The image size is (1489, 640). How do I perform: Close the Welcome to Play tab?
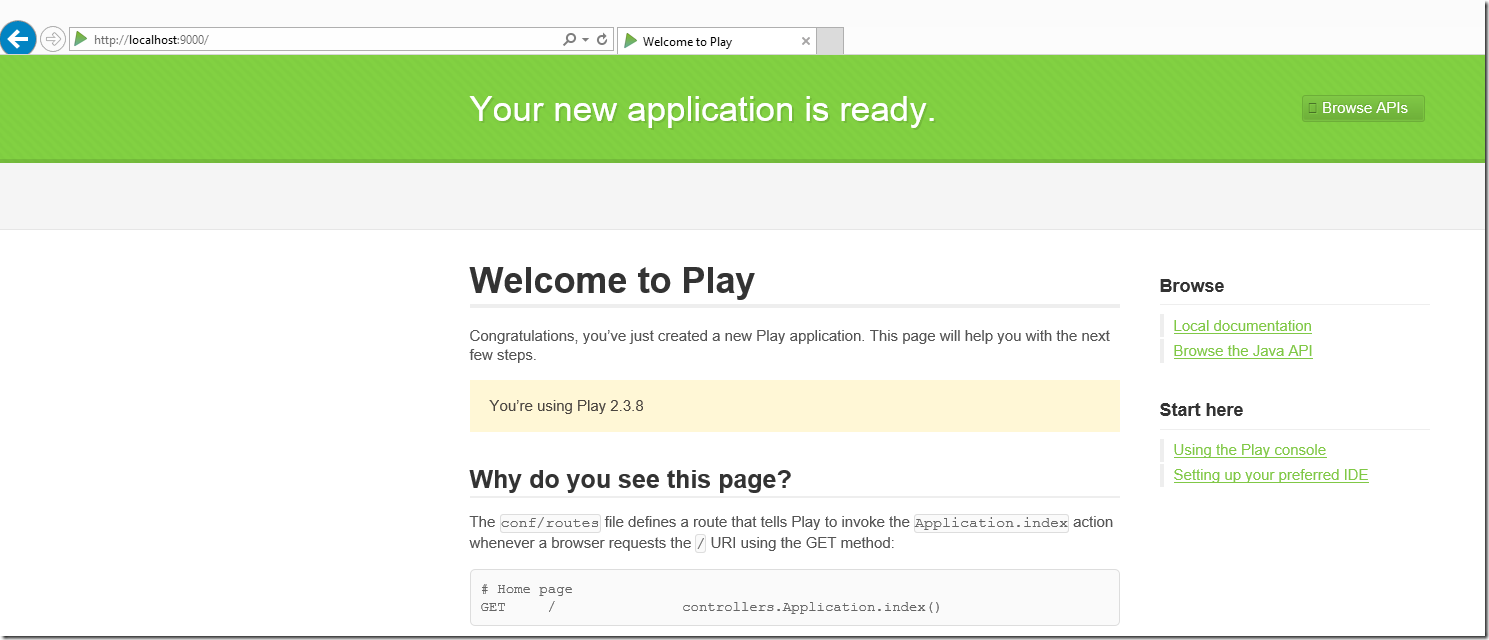point(806,41)
